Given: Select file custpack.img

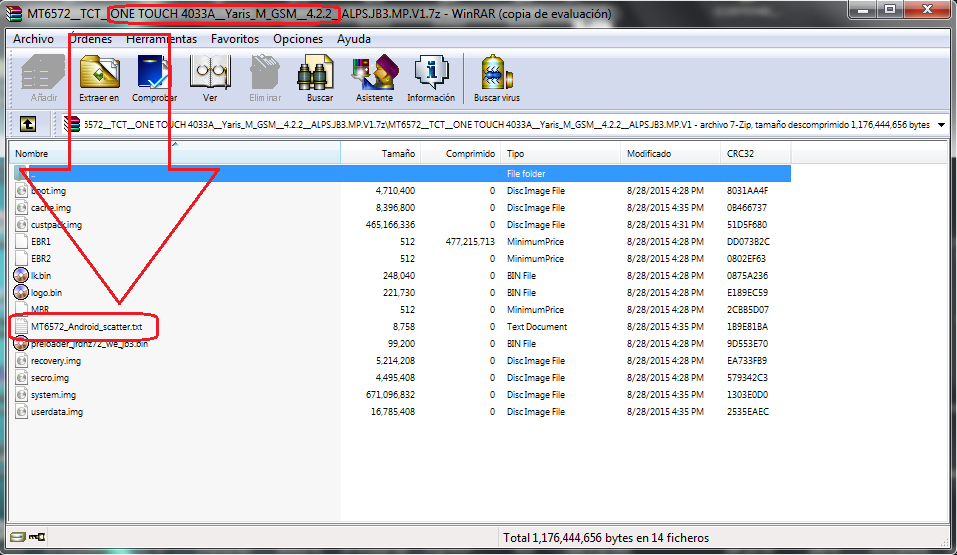Looking at the screenshot, I should [56, 225].
